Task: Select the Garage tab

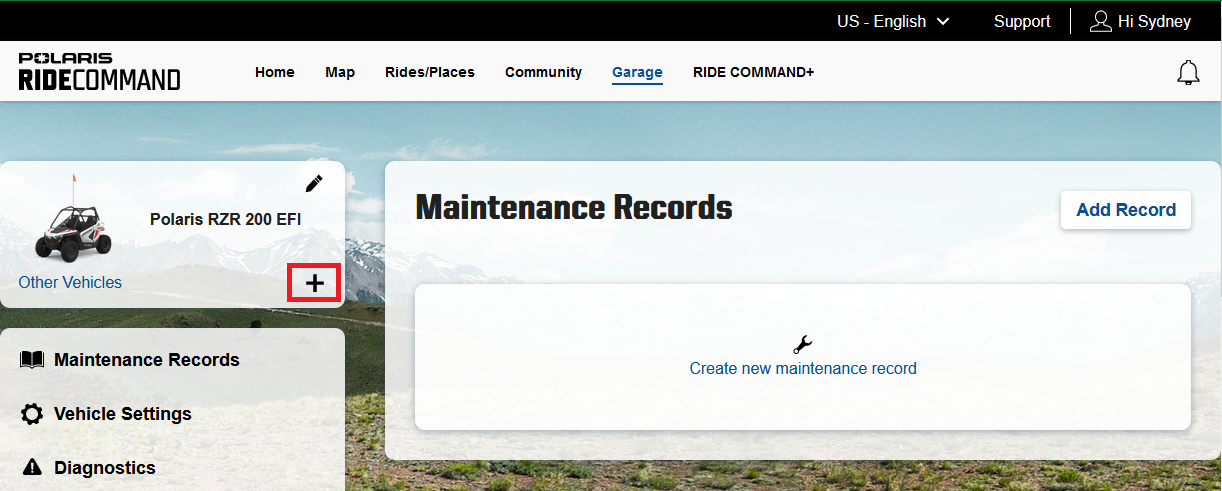Action: click(x=637, y=72)
